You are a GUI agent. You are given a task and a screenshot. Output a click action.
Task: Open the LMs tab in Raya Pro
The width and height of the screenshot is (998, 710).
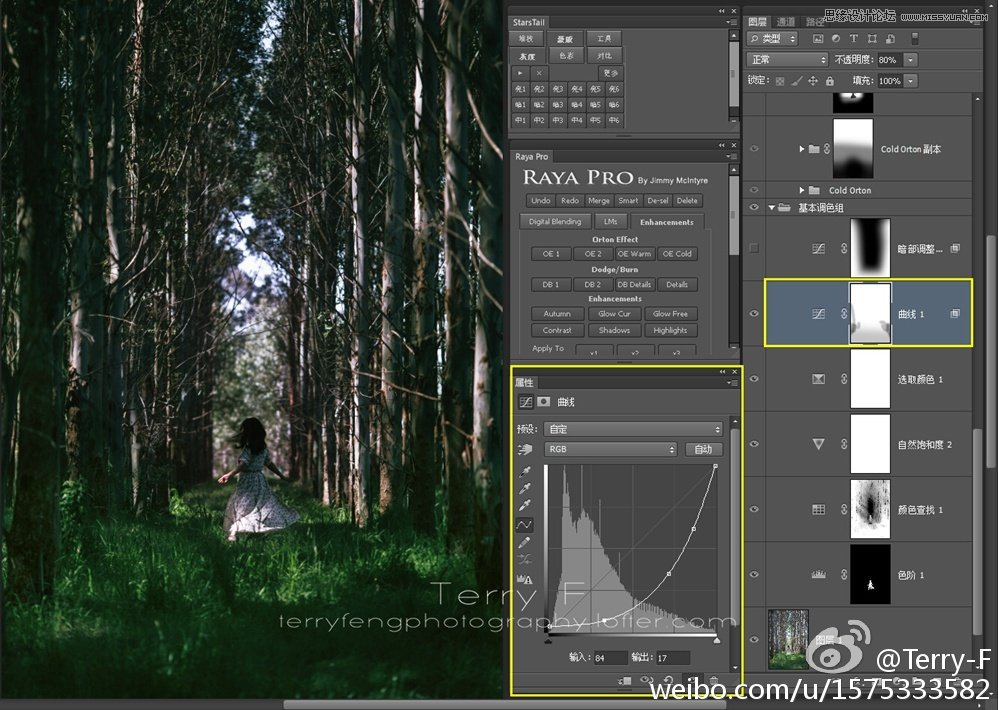pyautogui.click(x=610, y=221)
